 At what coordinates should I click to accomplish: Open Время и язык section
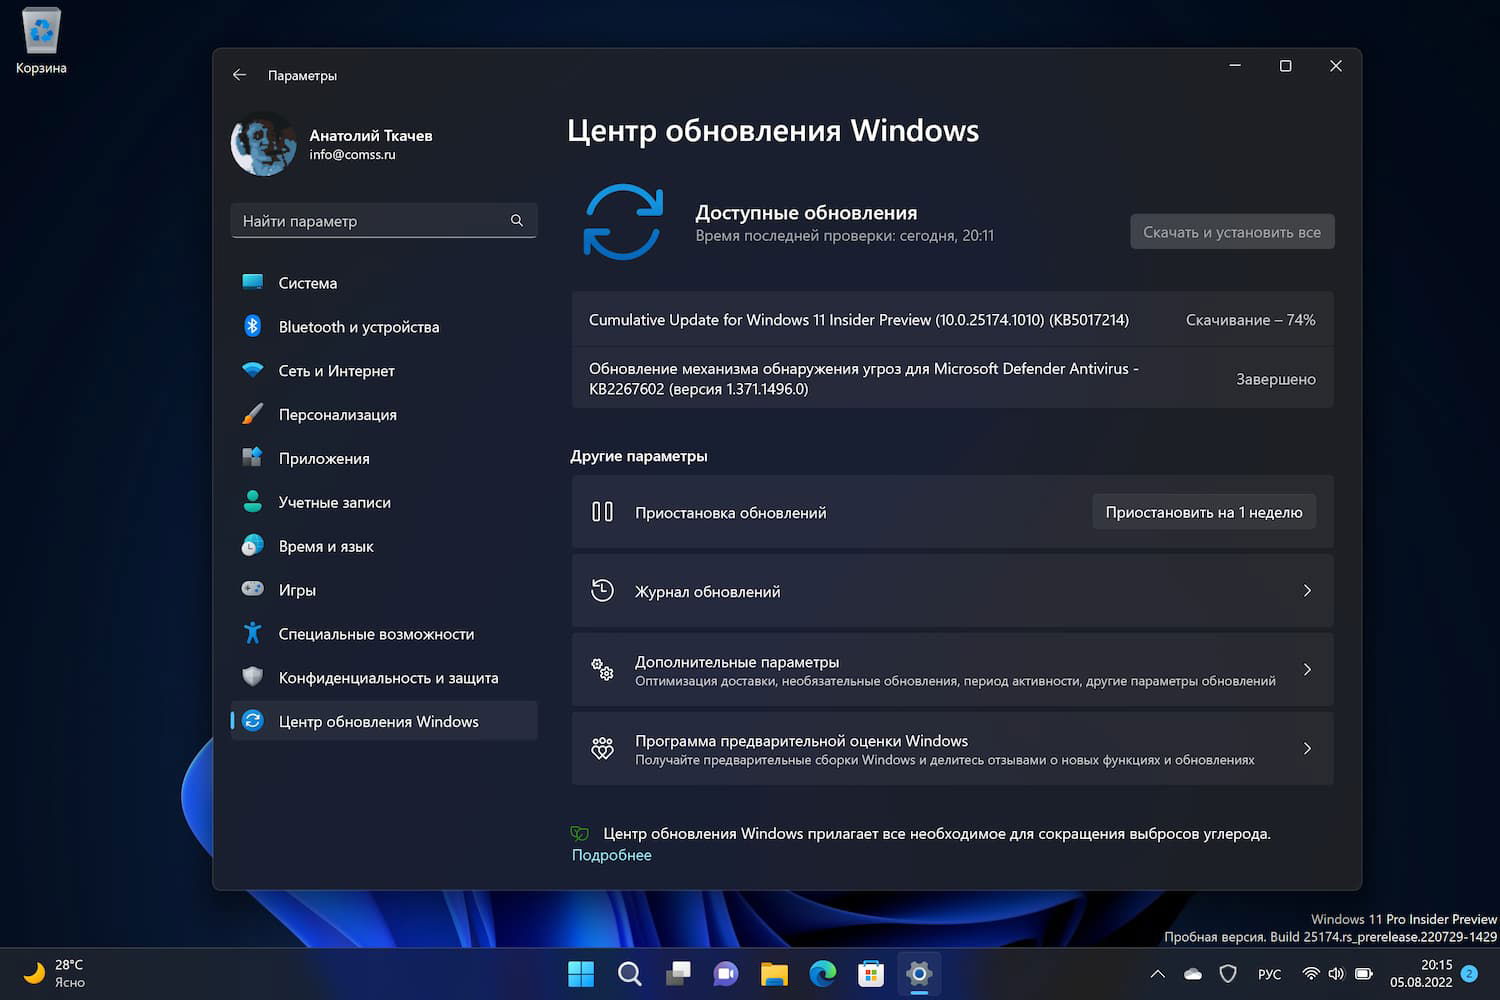coord(384,546)
